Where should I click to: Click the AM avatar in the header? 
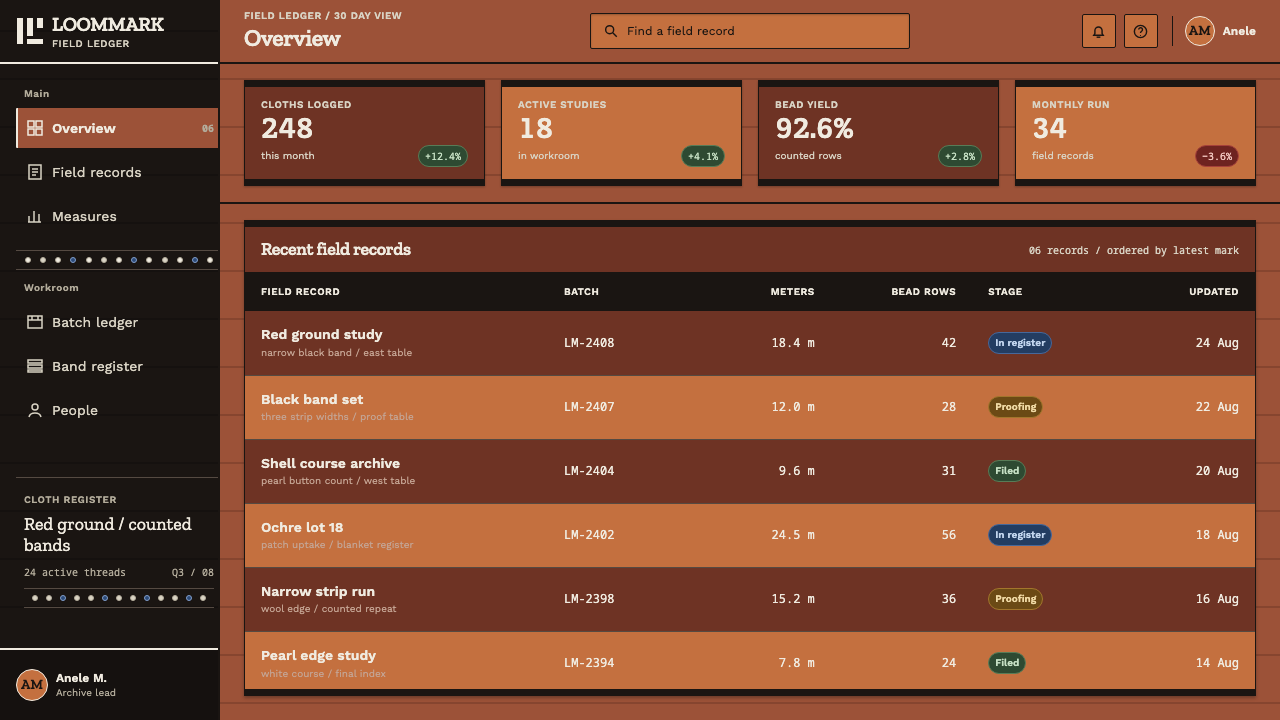coord(1200,31)
